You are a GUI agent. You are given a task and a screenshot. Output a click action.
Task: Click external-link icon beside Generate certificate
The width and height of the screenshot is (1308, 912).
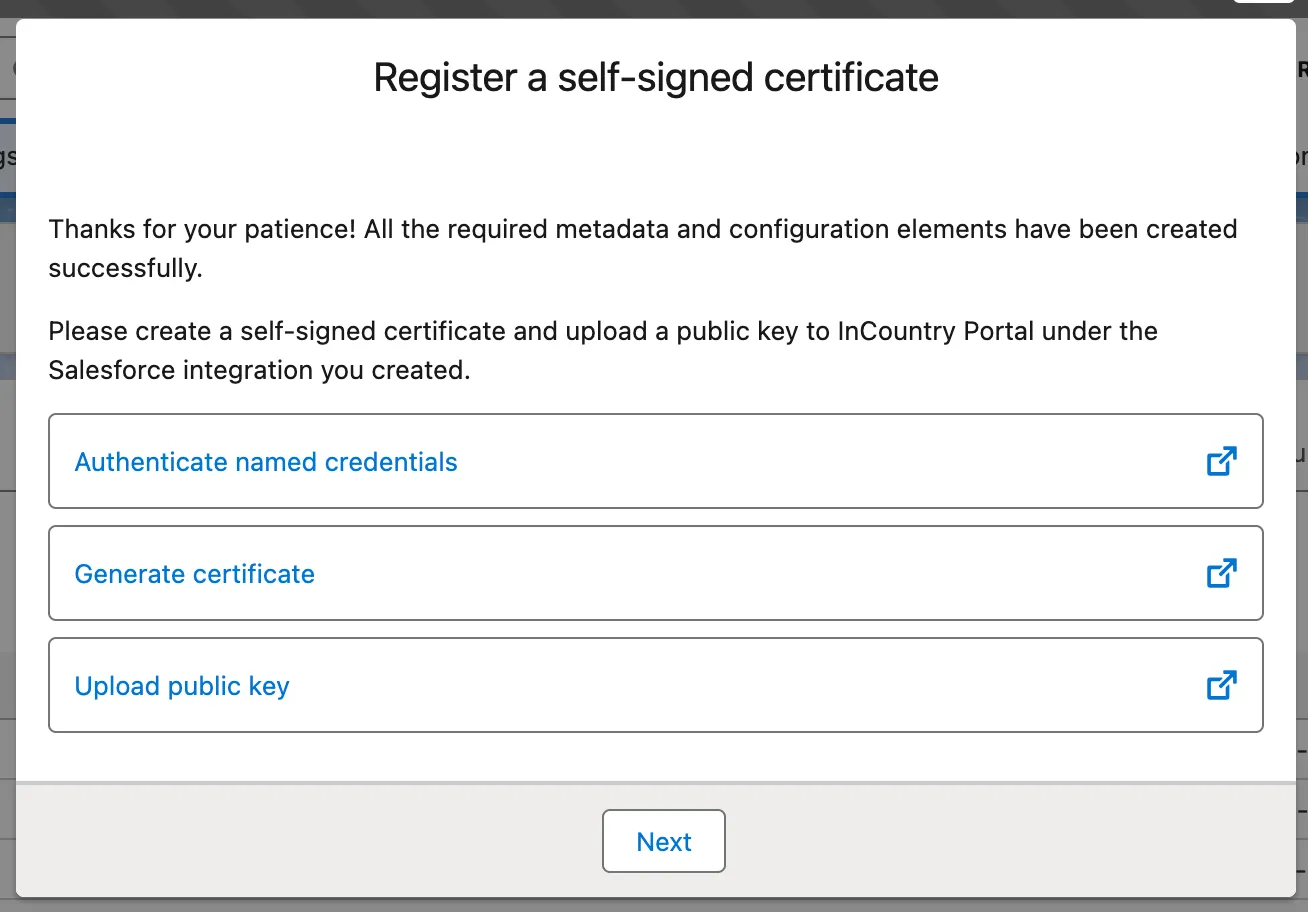point(1221,574)
